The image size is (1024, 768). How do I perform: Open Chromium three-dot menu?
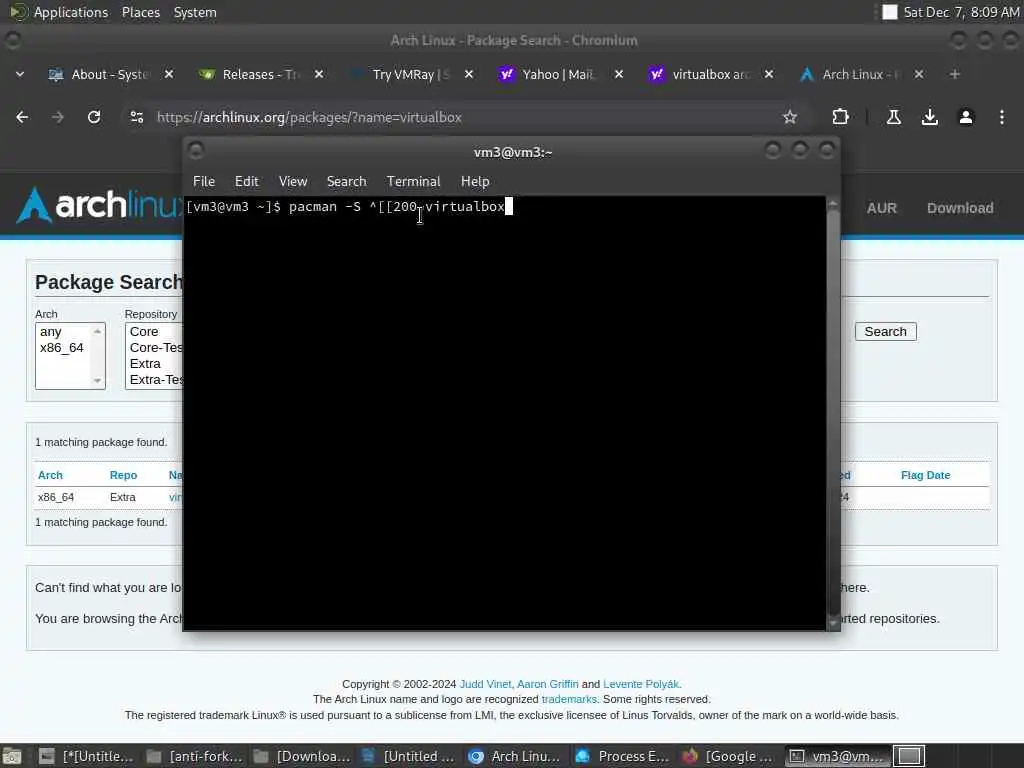1002,117
